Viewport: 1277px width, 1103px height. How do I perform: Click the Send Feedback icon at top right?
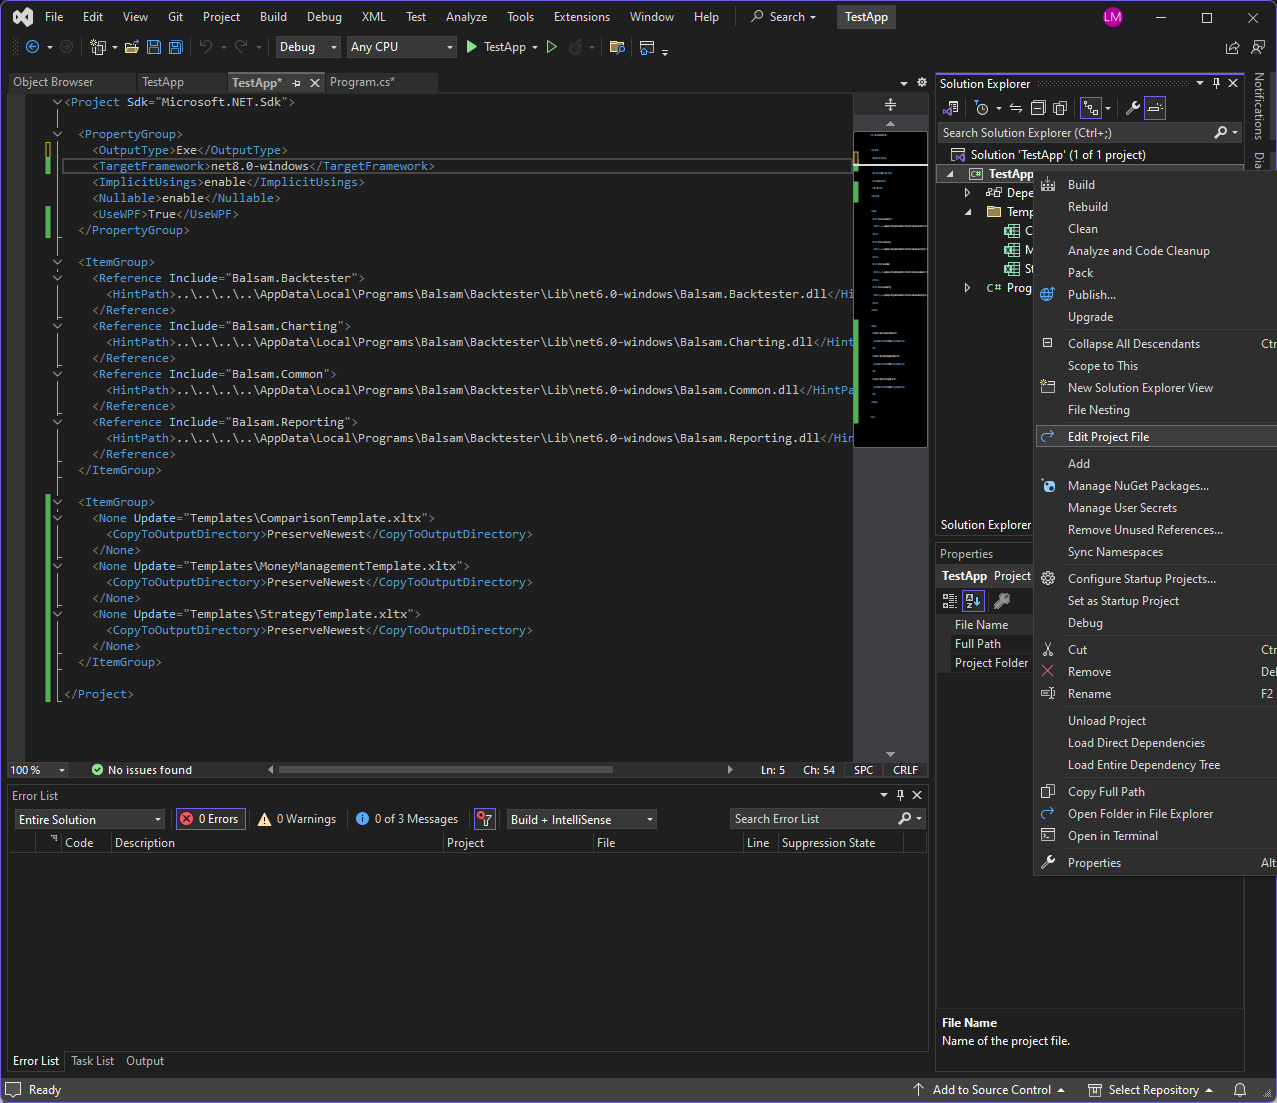click(x=1258, y=47)
